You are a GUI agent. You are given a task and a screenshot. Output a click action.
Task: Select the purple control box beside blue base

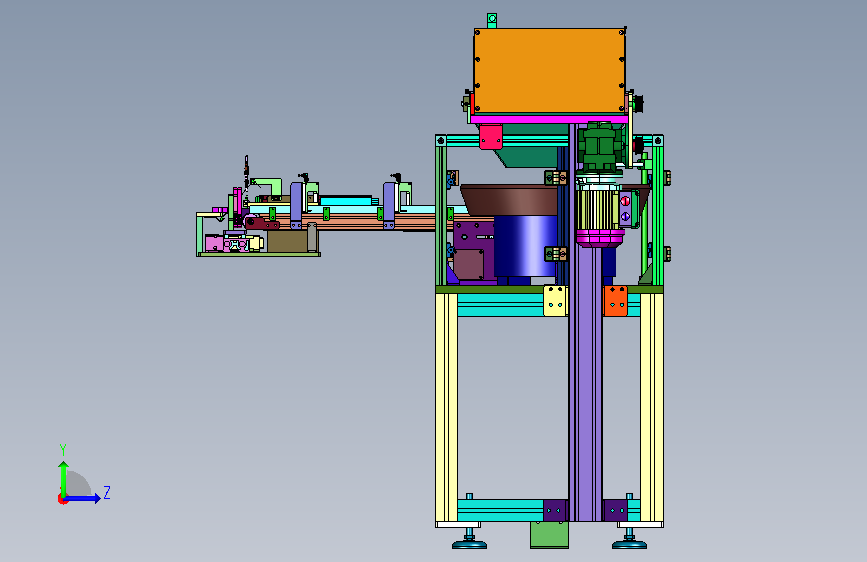[x=474, y=252]
